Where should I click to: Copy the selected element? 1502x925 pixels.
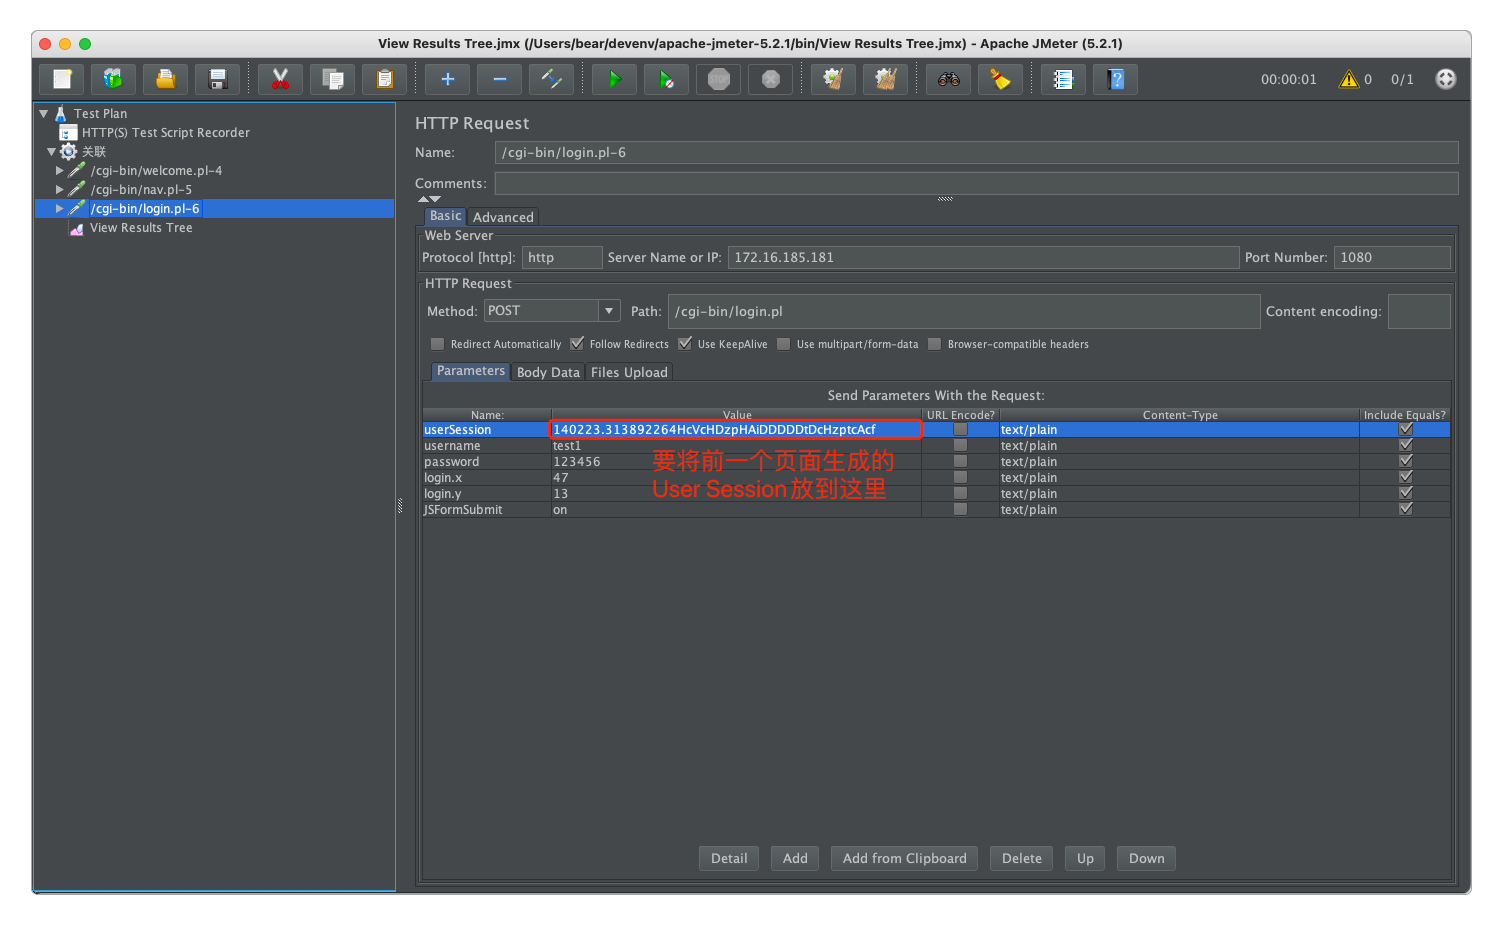tap(333, 79)
